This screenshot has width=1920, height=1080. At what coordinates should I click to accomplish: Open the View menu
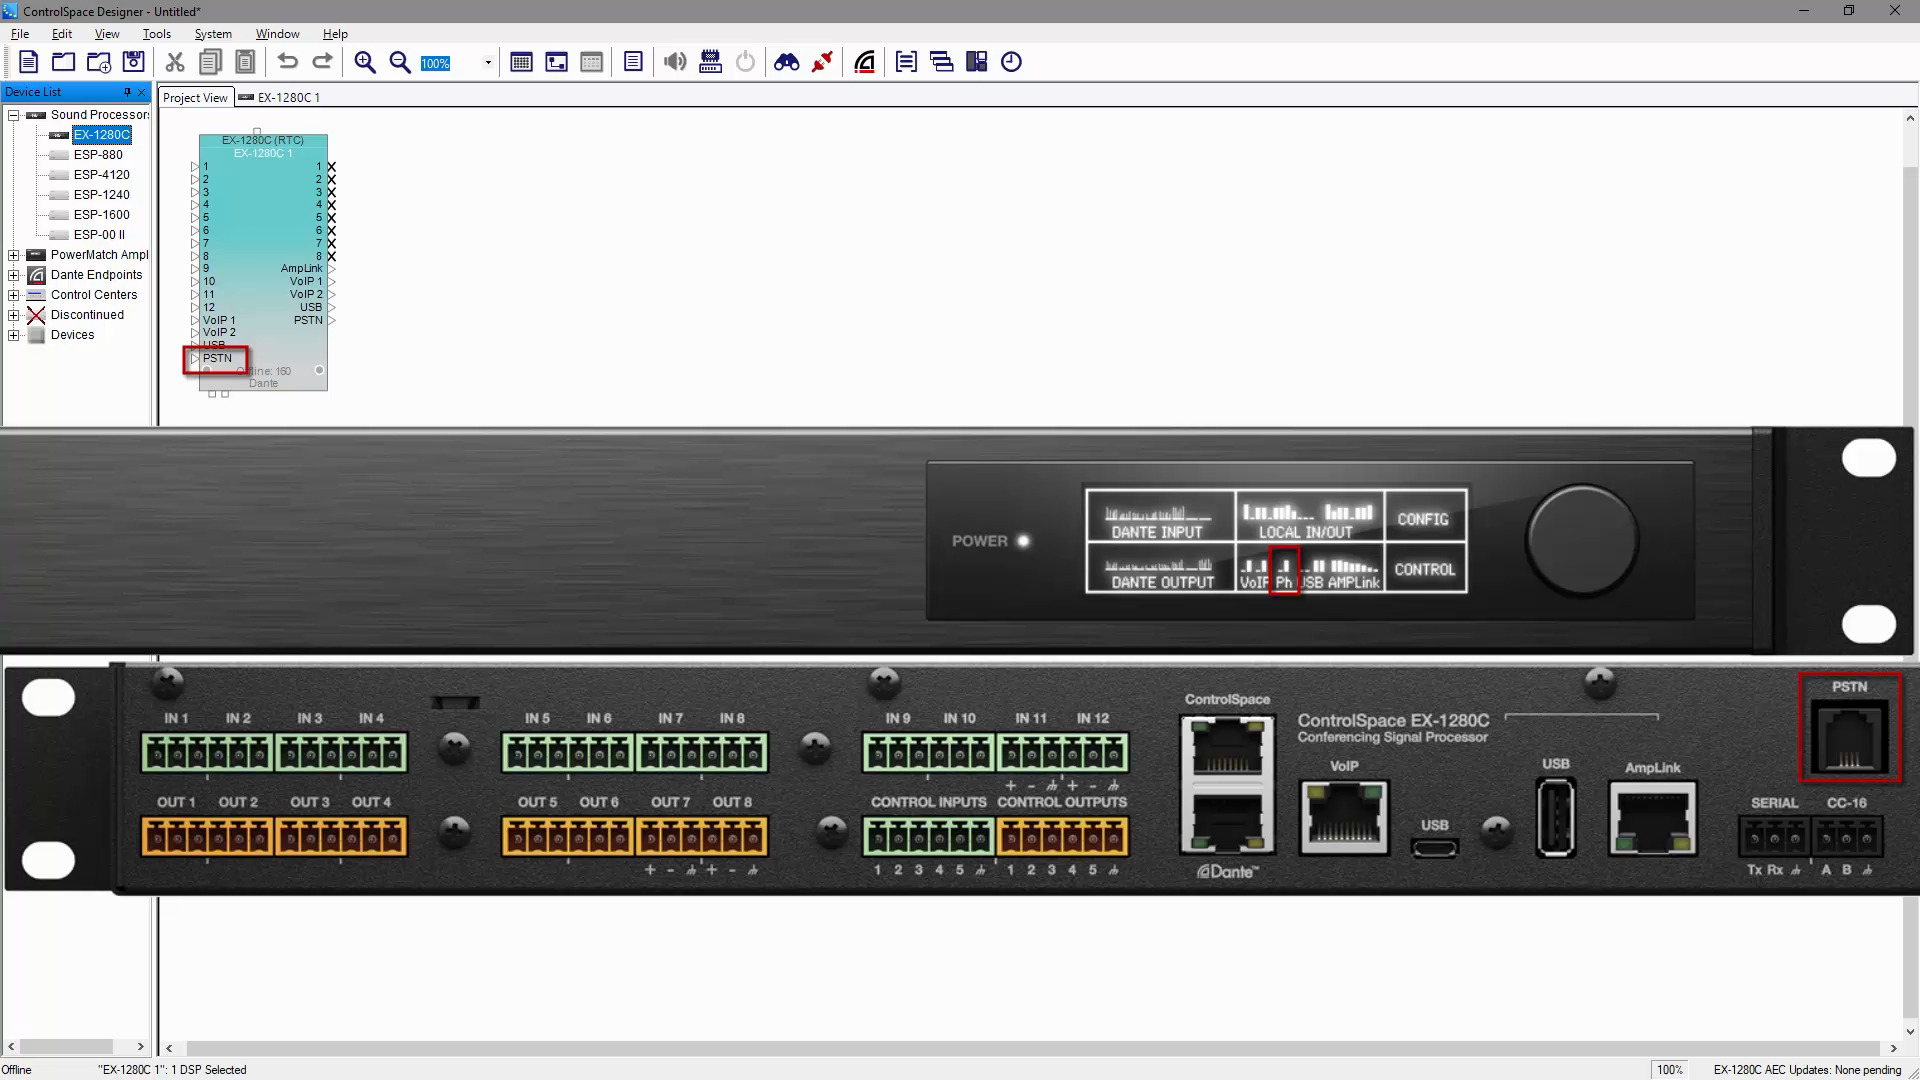pyautogui.click(x=107, y=34)
